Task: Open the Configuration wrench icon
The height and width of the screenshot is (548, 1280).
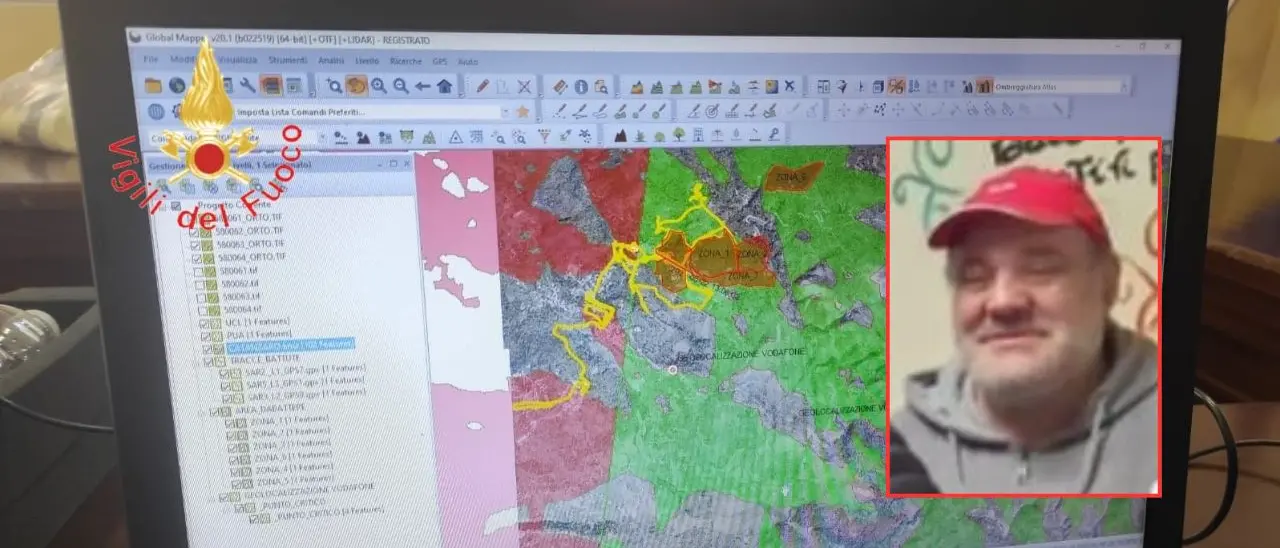Action: pos(247,85)
